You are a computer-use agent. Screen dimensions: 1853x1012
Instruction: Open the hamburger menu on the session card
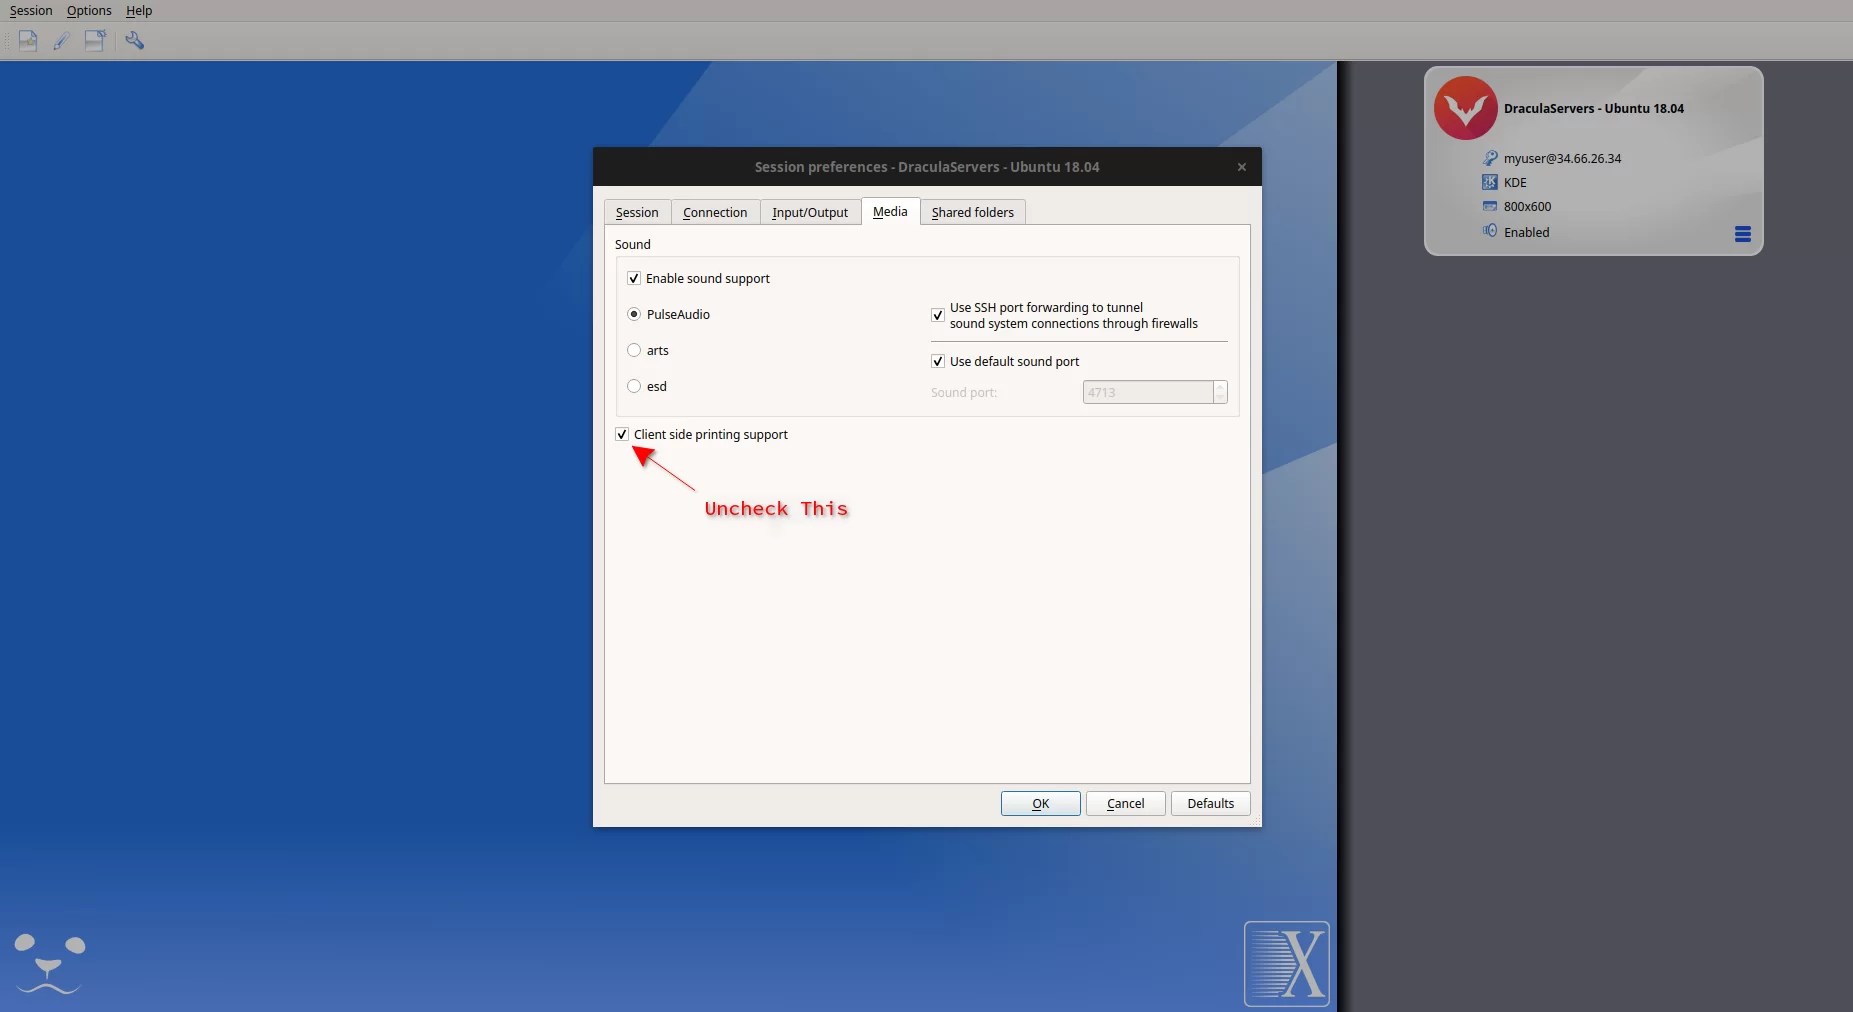click(x=1742, y=233)
